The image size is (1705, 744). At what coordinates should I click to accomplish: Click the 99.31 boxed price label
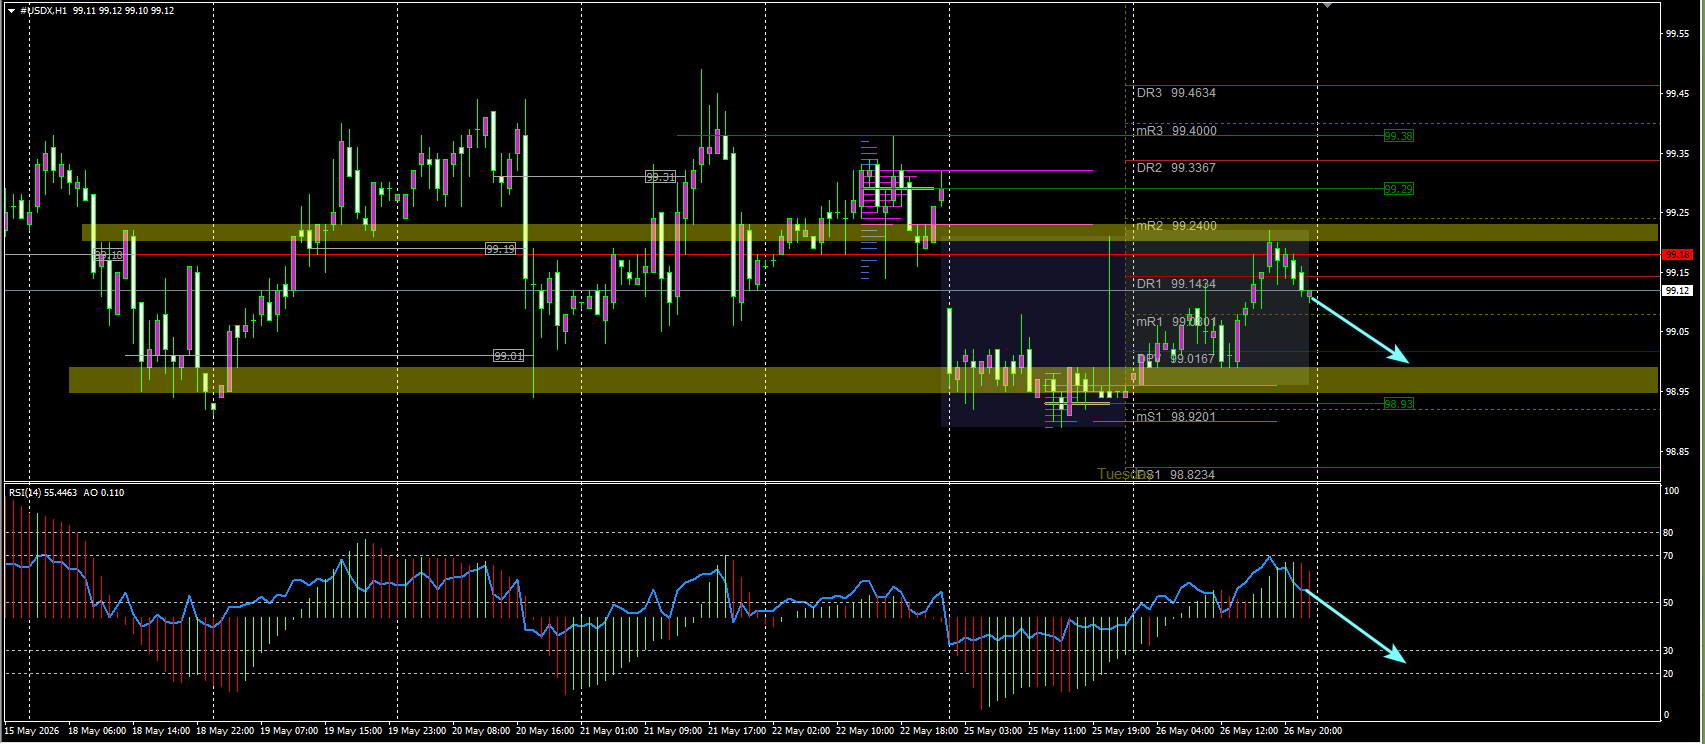pos(660,177)
